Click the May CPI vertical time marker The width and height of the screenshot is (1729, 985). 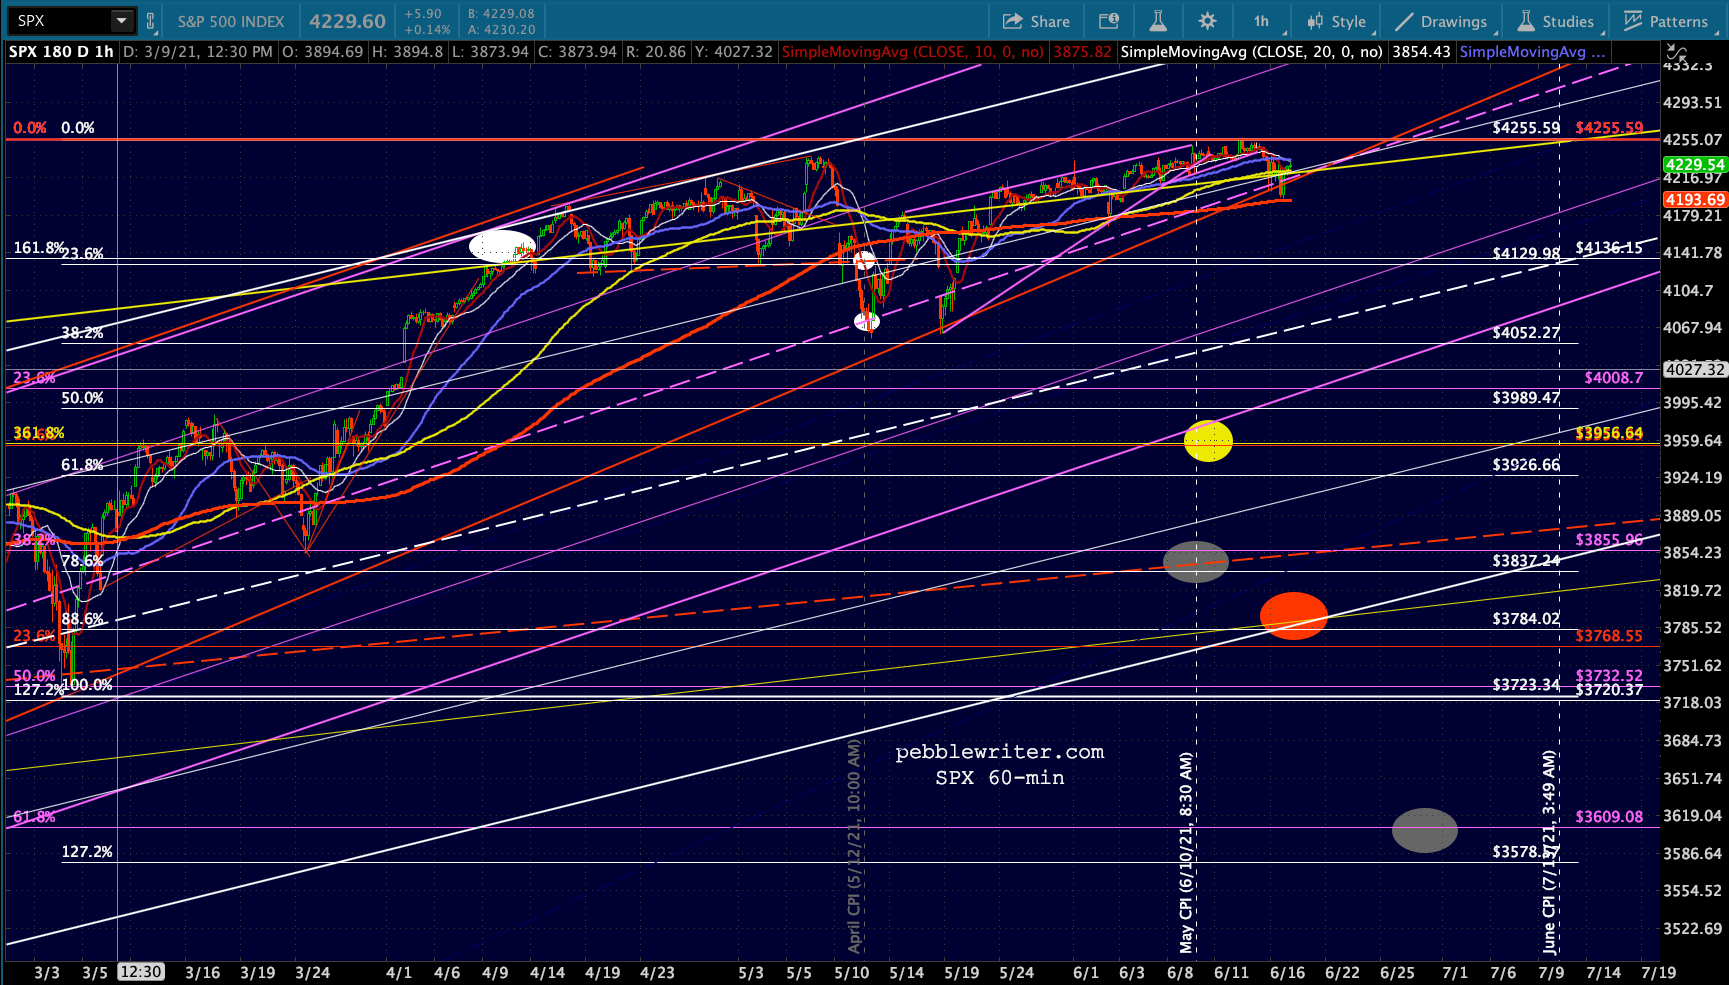click(1187, 852)
